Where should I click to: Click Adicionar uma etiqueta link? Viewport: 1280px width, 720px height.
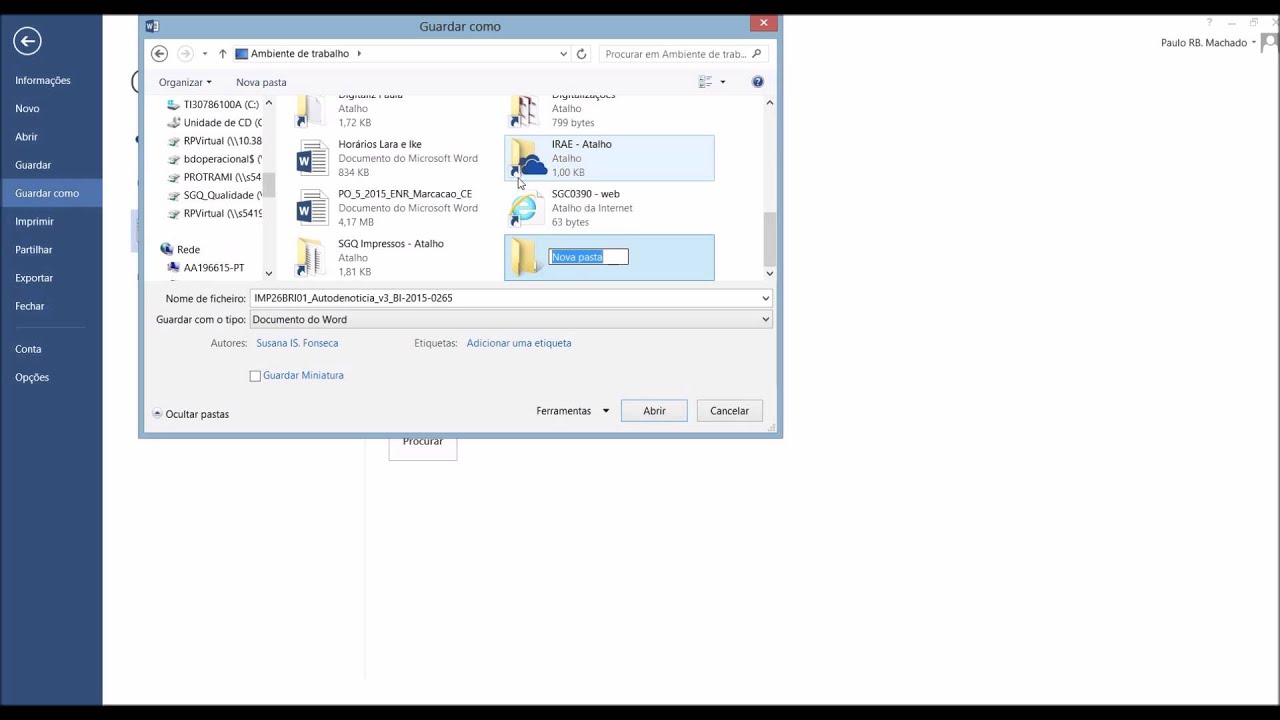pyautogui.click(x=519, y=343)
